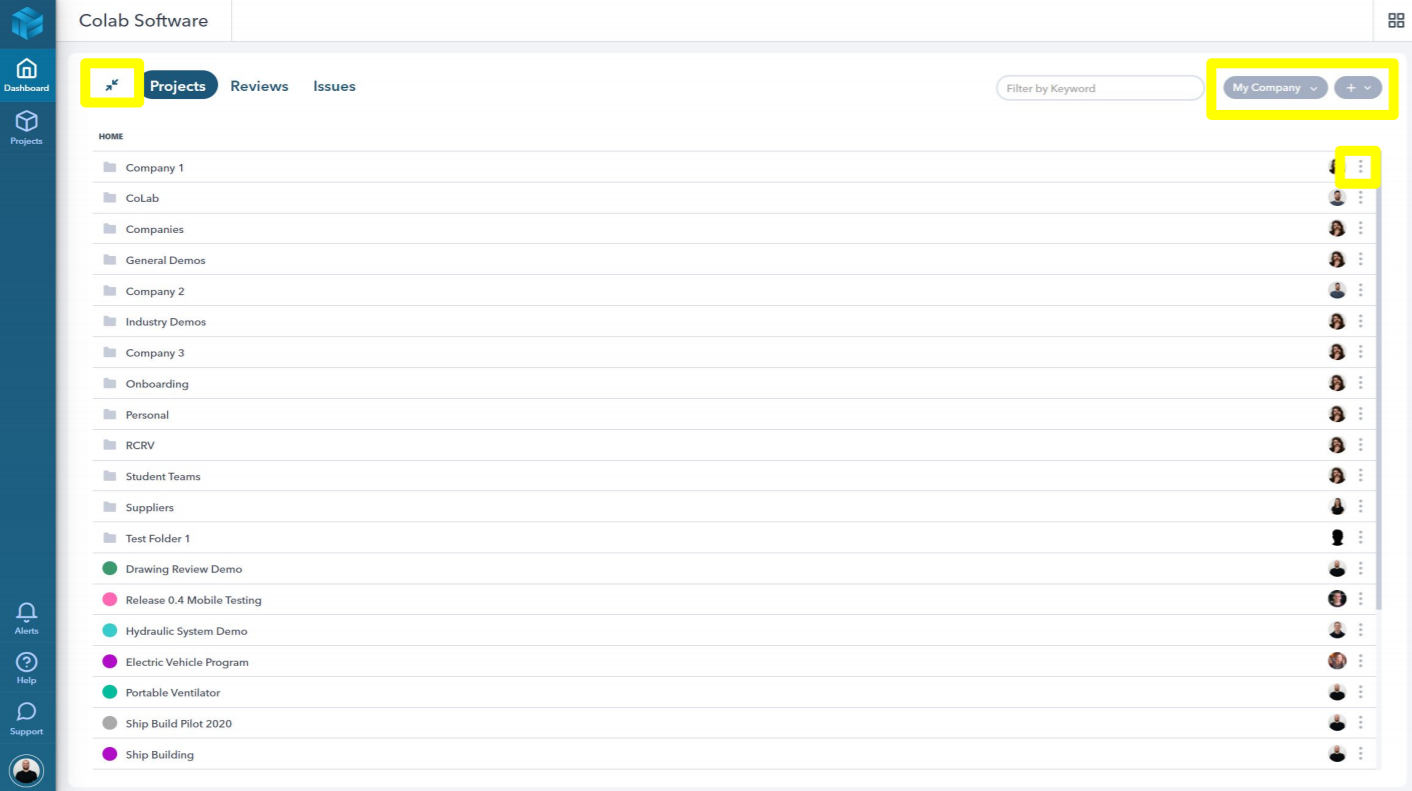Click the Colab cube logo
Viewport: 1412px width, 791px height.
pos(27,22)
